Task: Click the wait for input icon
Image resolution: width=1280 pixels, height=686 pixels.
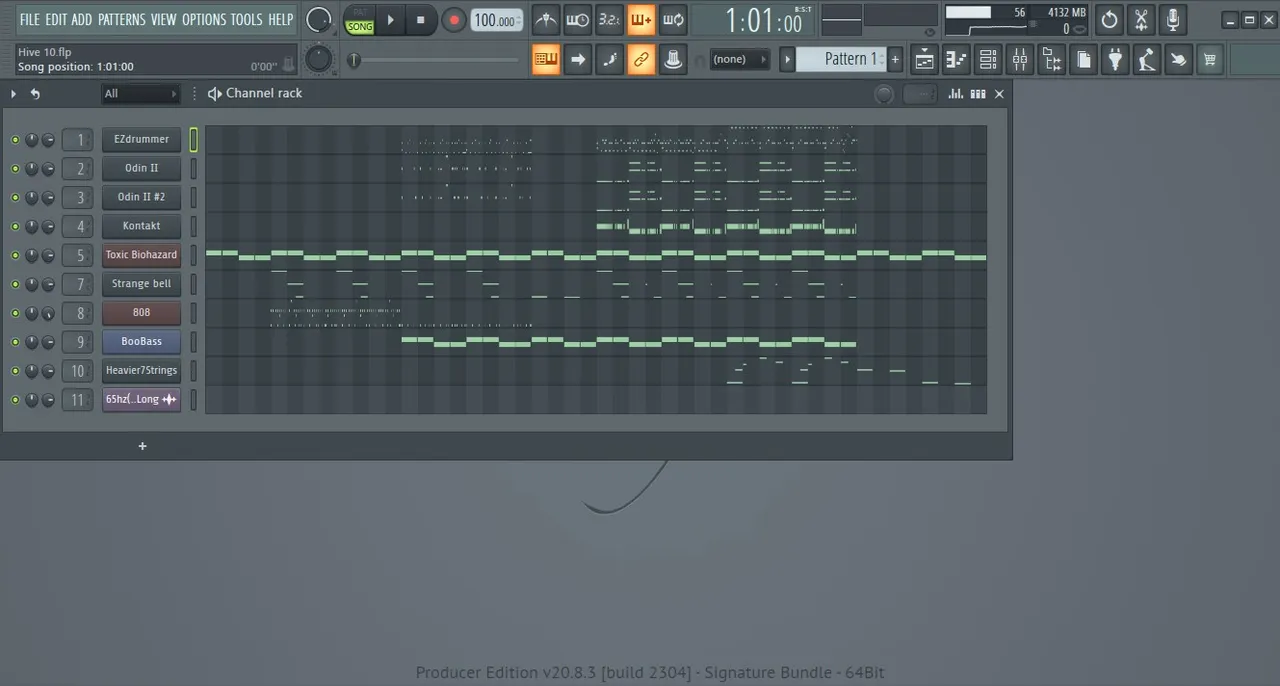Action: pos(577,19)
